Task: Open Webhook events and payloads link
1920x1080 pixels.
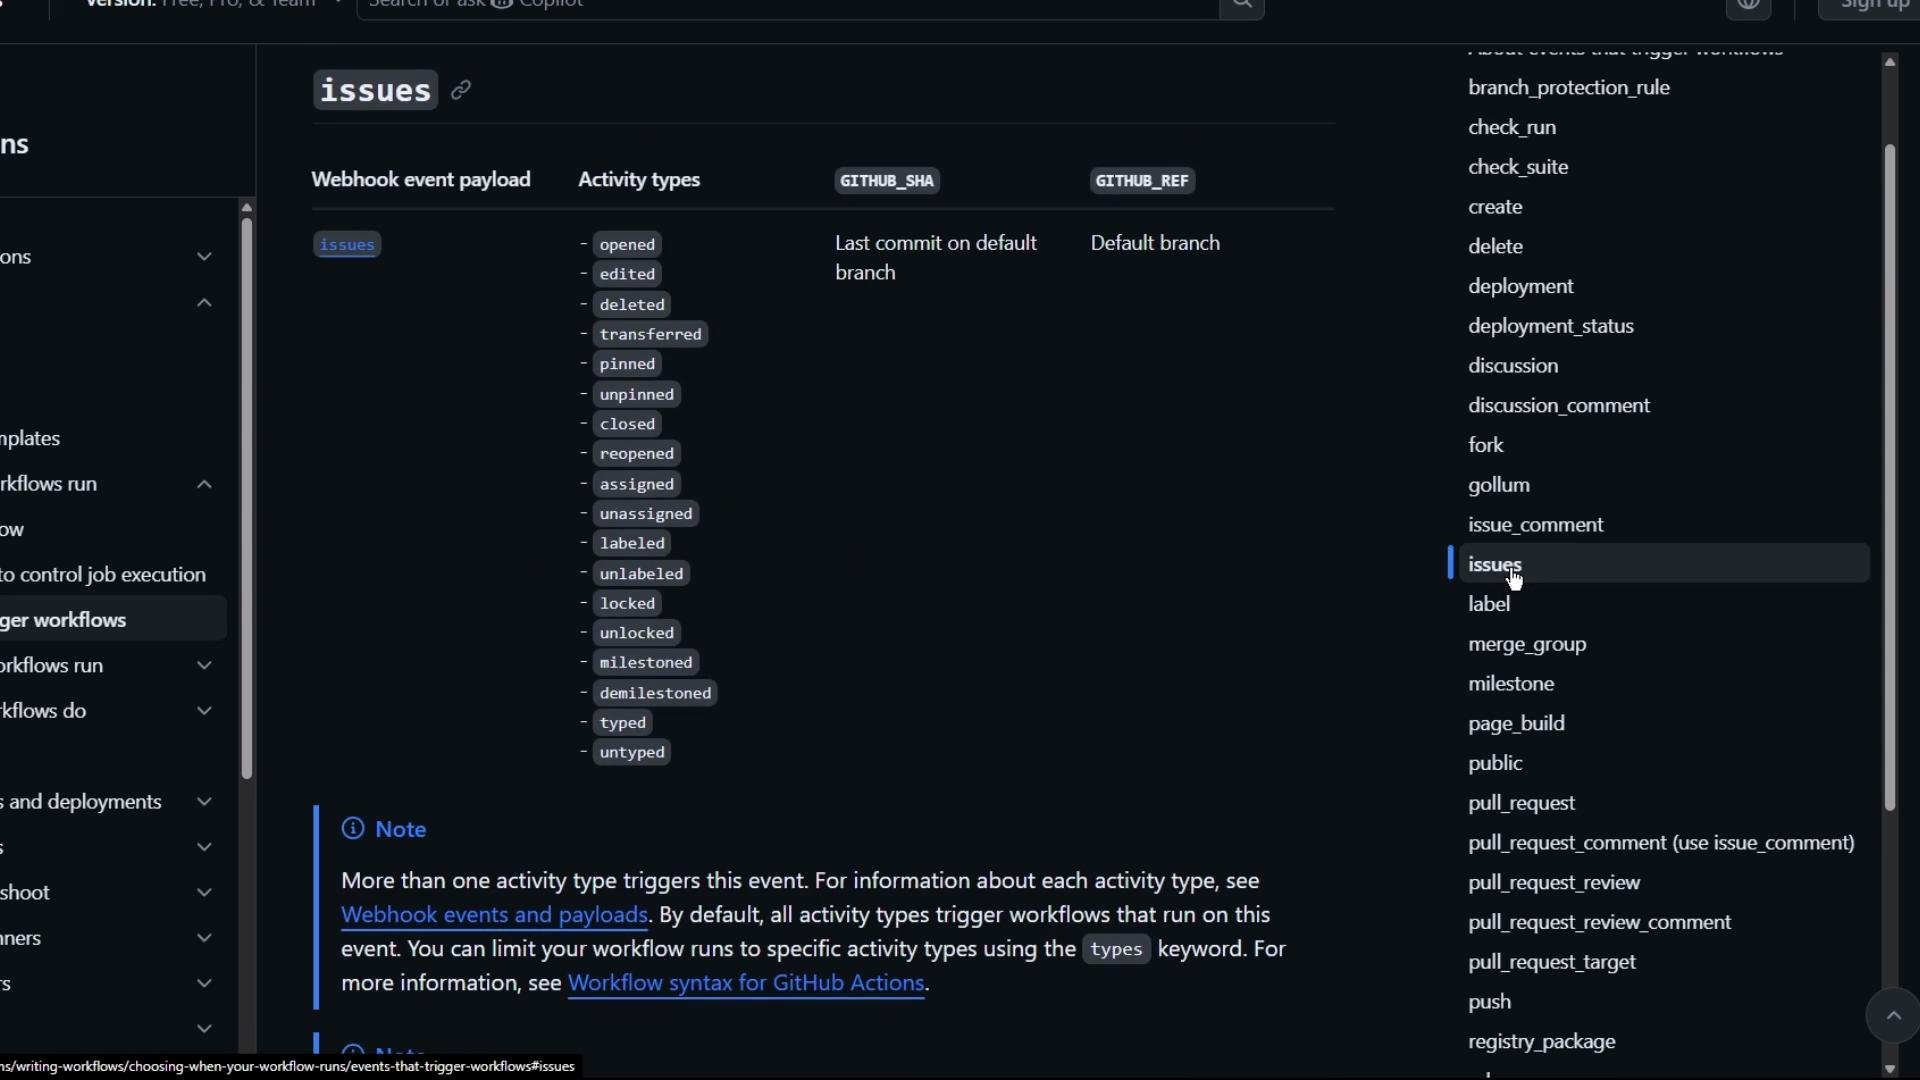Action: point(494,915)
